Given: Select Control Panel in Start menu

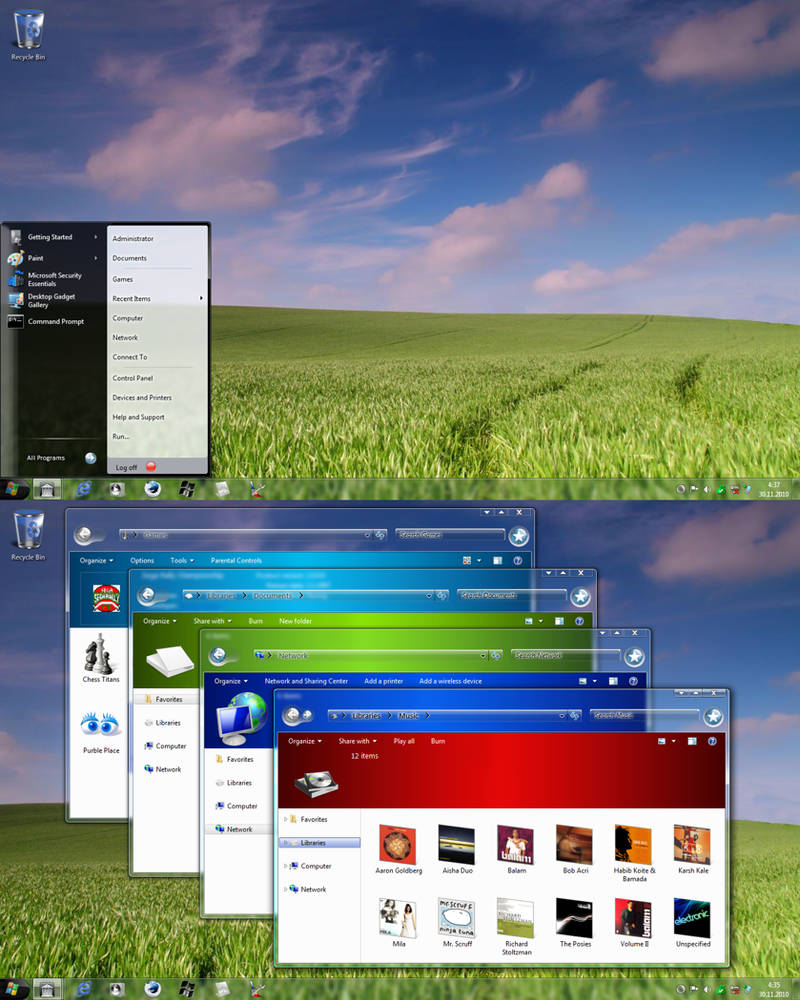Looking at the screenshot, I should [132, 378].
